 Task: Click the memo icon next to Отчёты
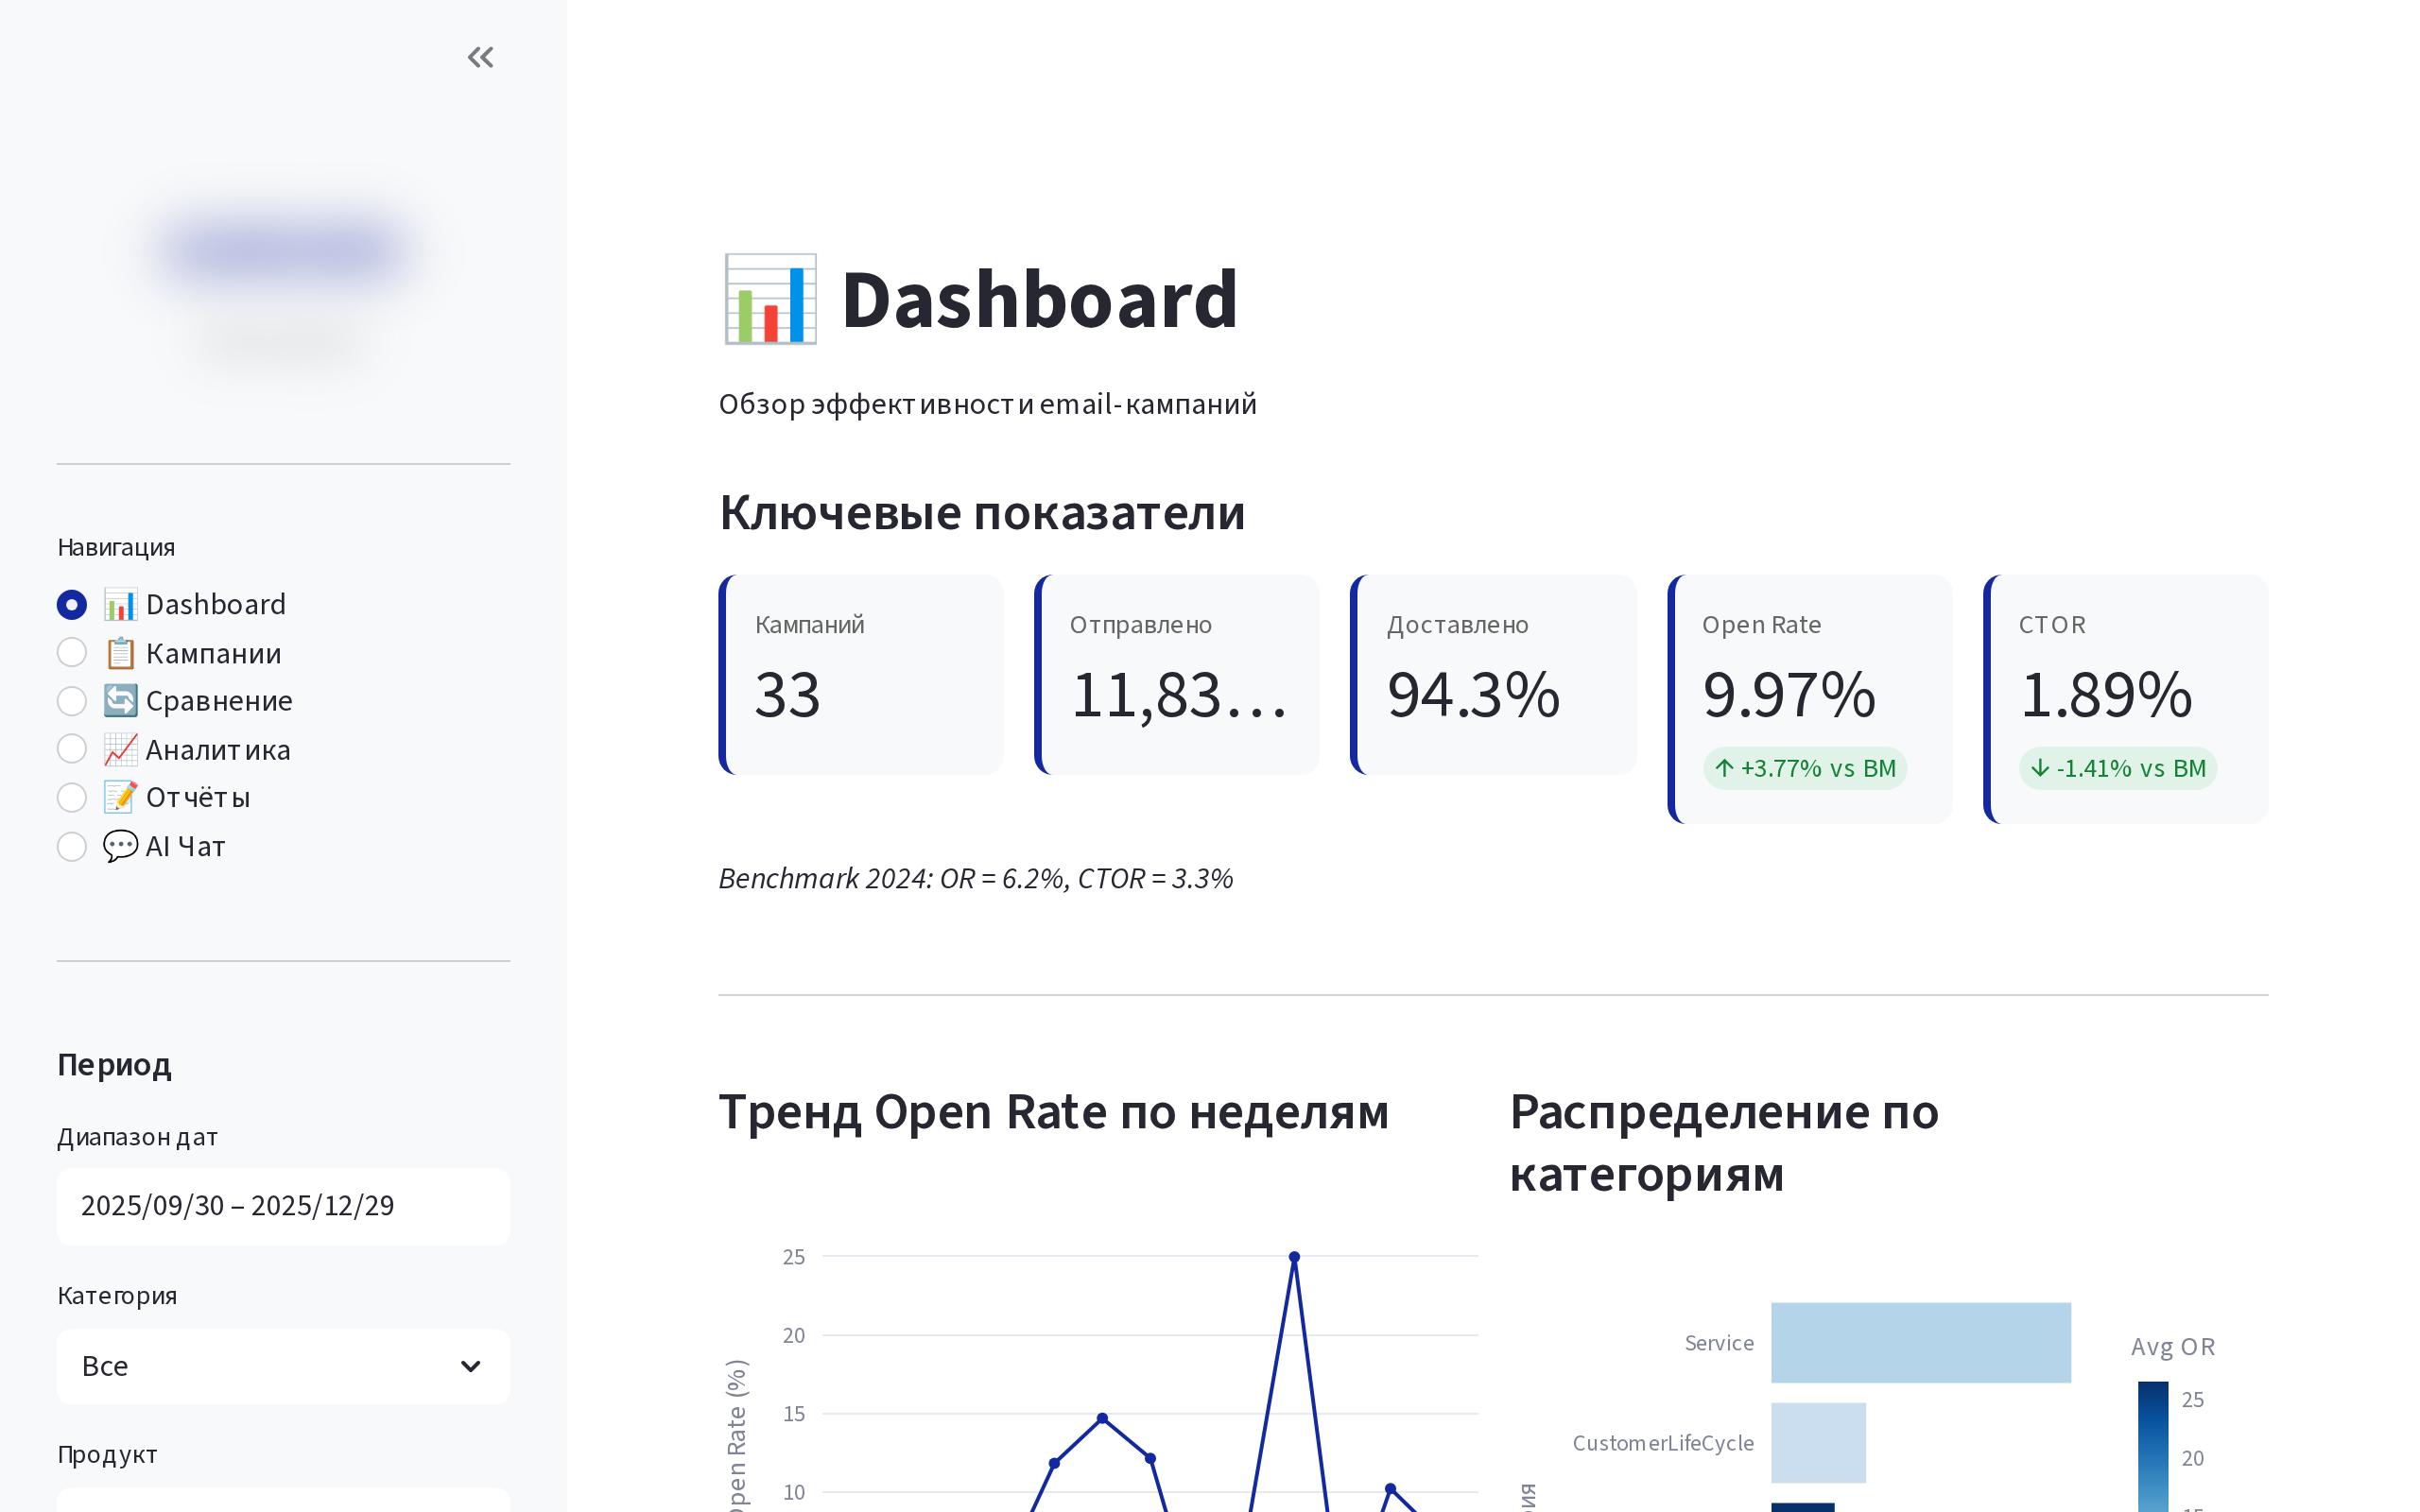pyautogui.click(x=120, y=797)
